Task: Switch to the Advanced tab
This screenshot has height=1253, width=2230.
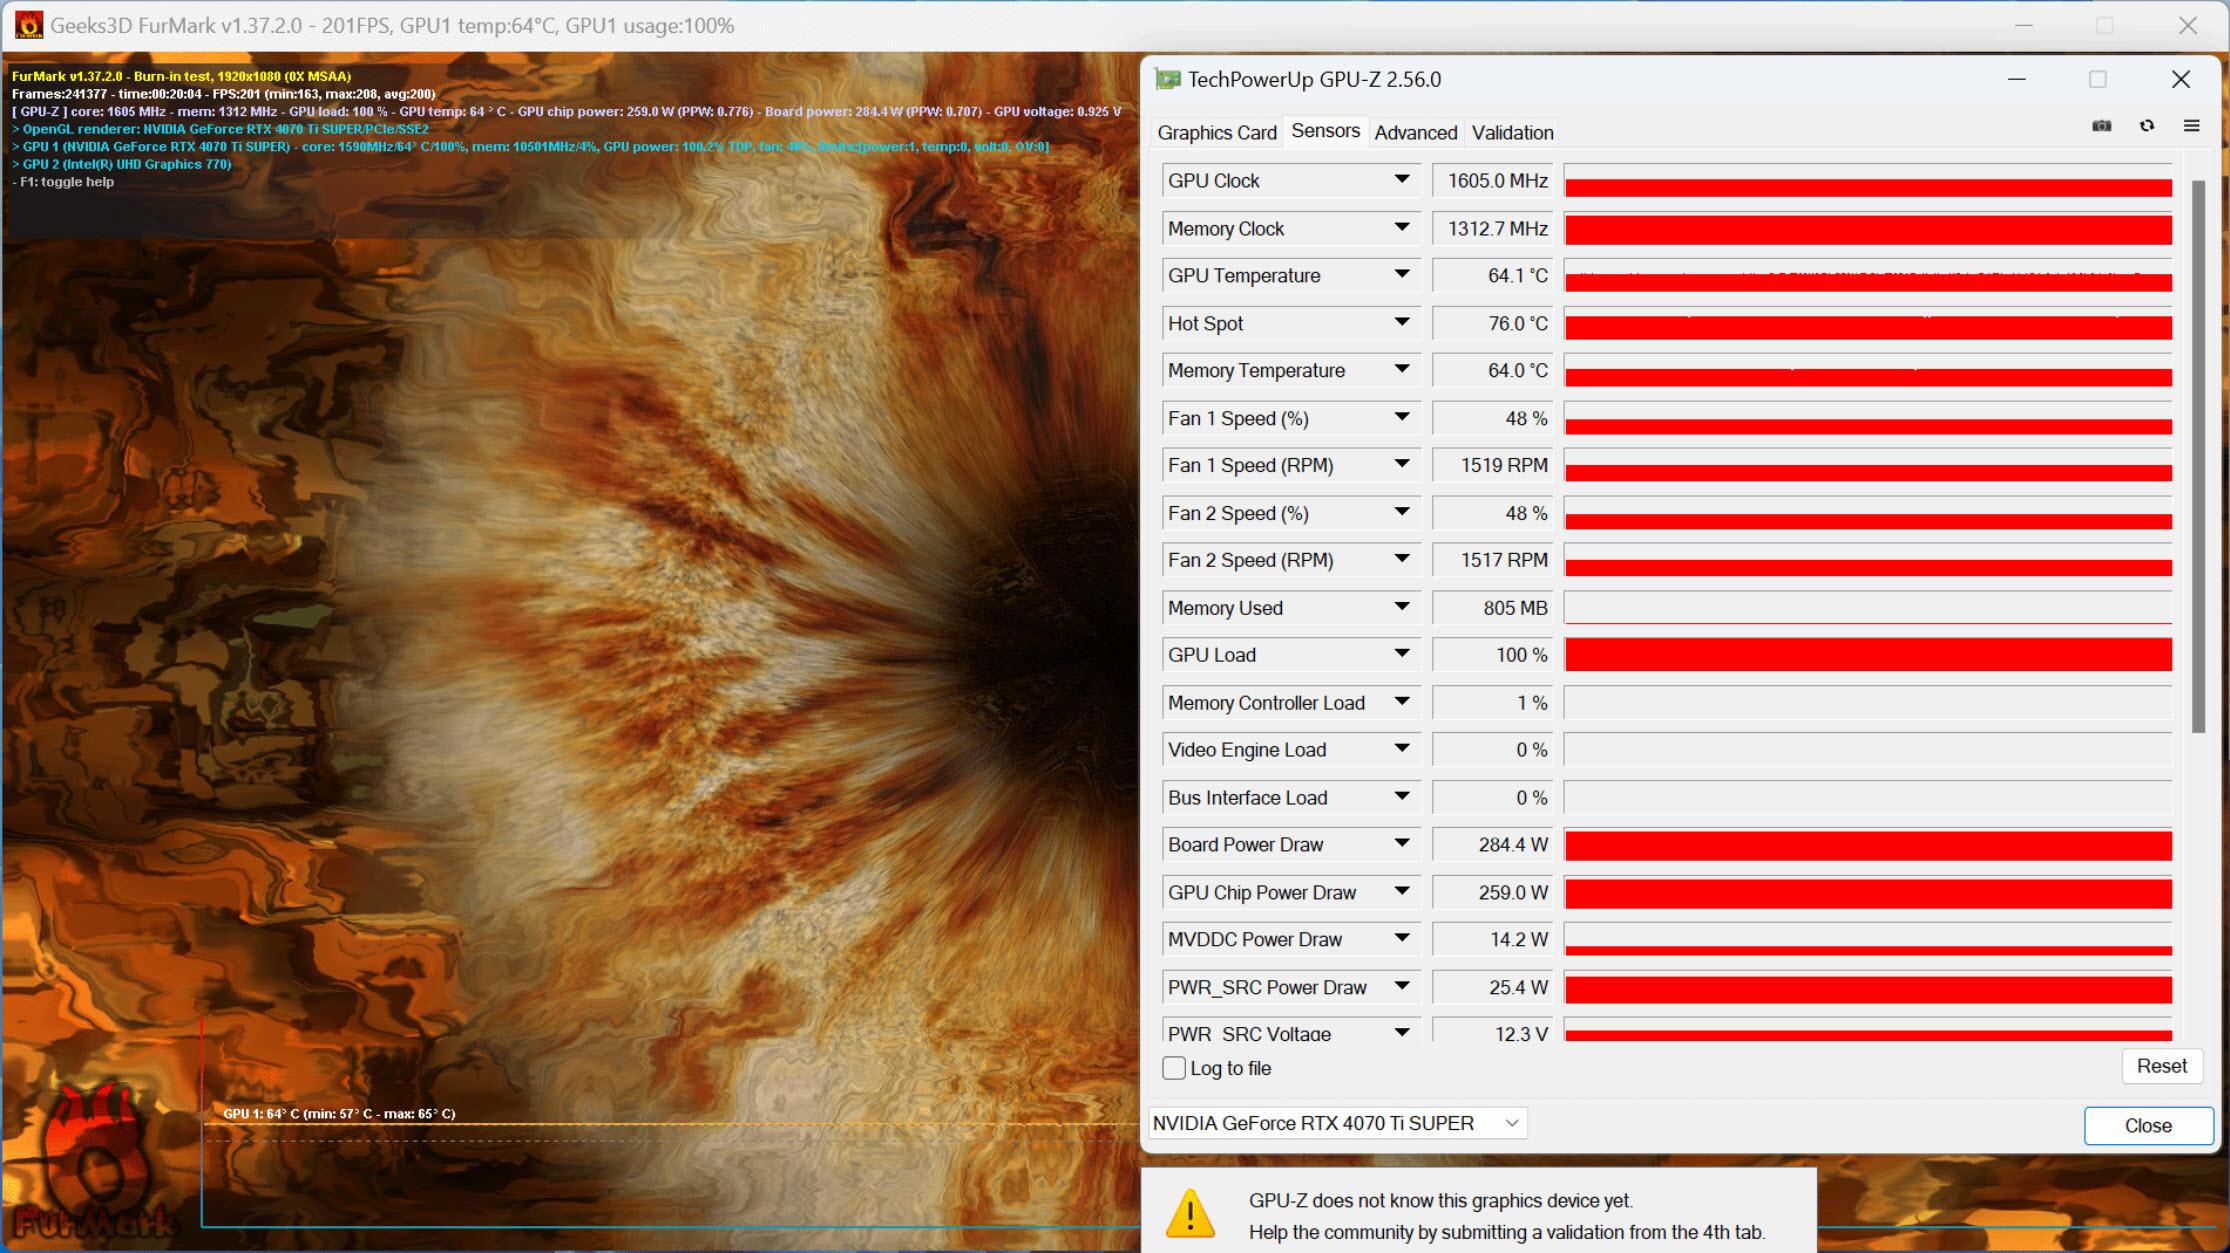Action: 1414,132
